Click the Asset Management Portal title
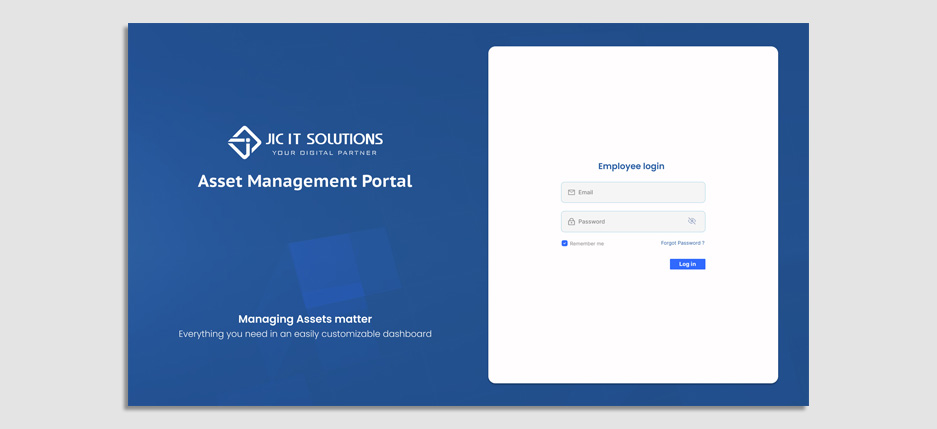The width and height of the screenshot is (937, 429). pyautogui.click(x=305, y=181)
